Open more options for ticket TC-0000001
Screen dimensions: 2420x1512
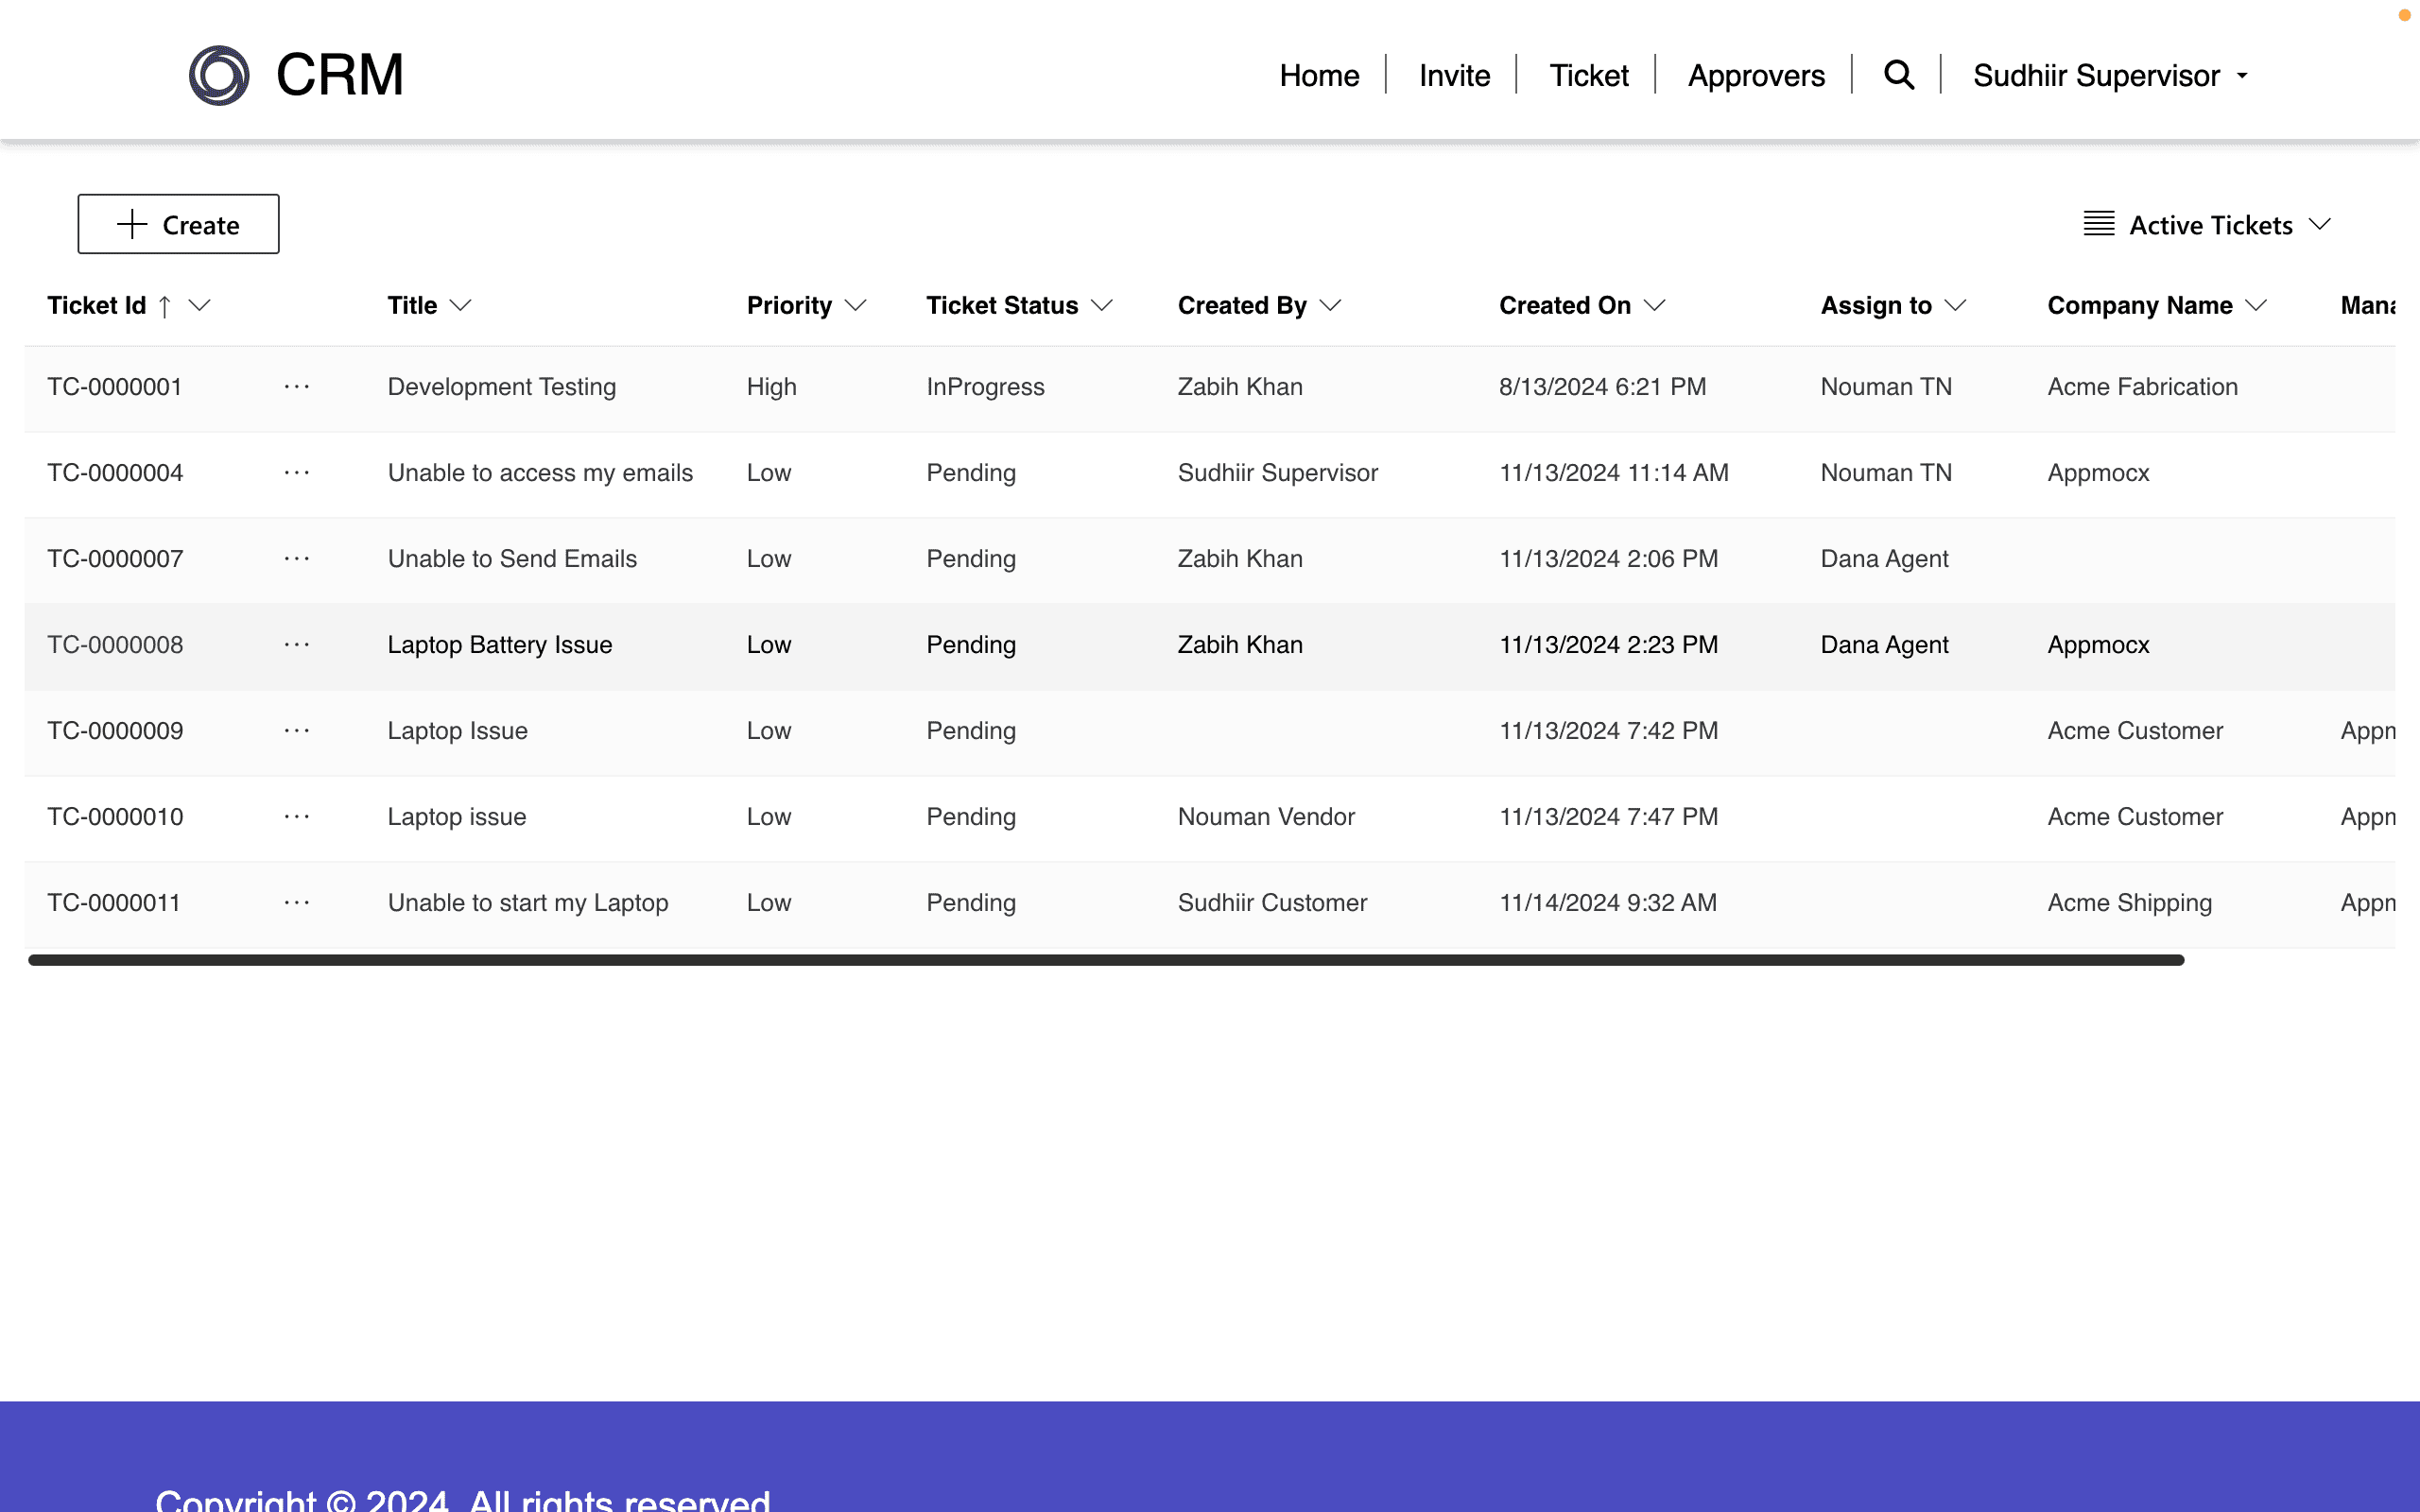coord(297,387)
